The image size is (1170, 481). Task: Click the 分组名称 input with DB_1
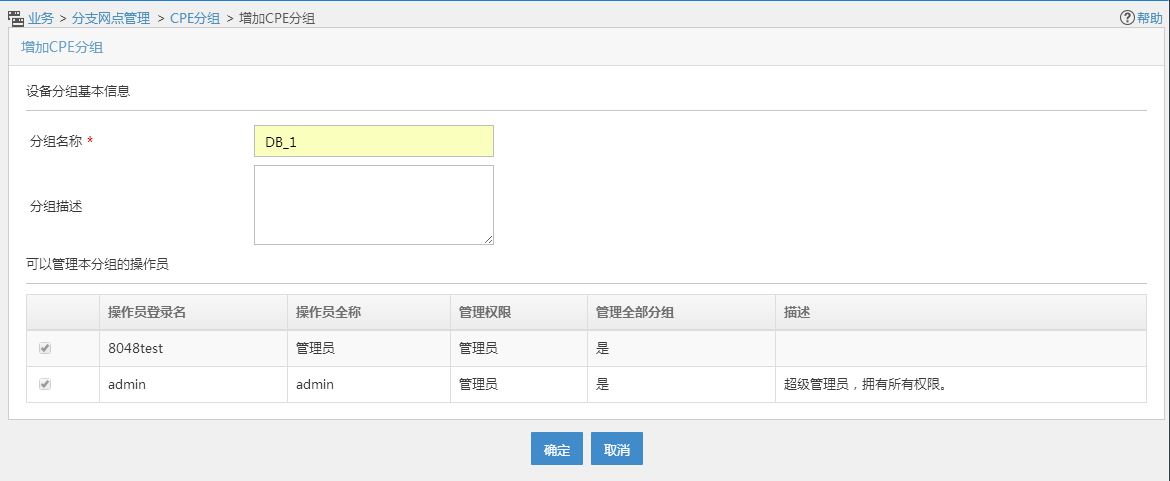tap(374, 142)
